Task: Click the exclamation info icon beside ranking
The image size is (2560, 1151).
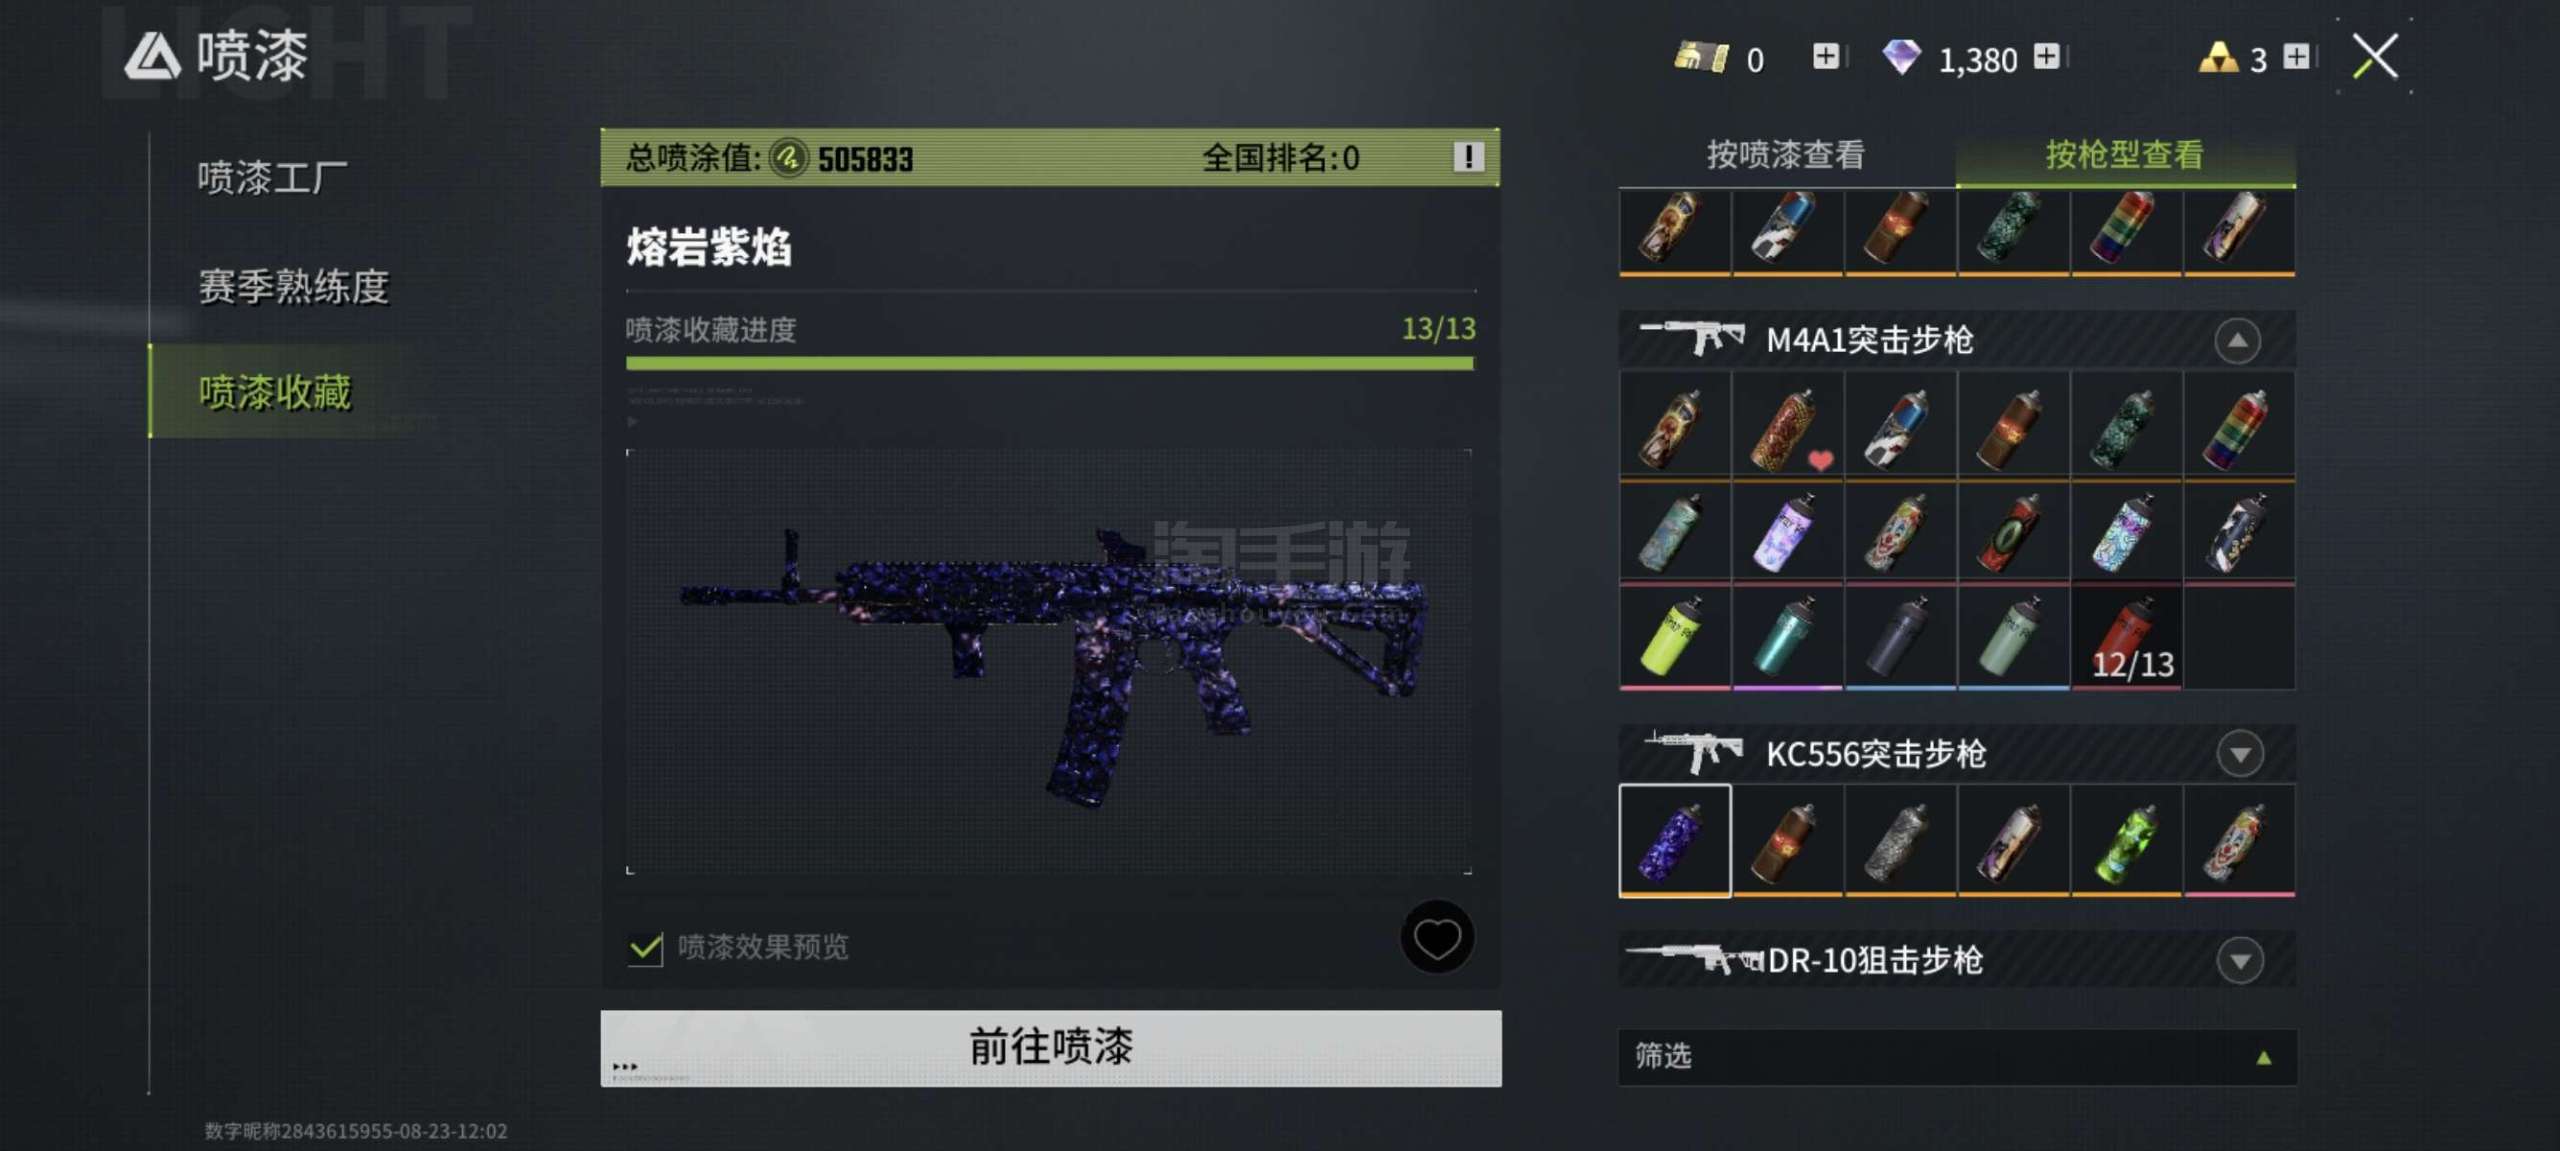Action: 1467,157
